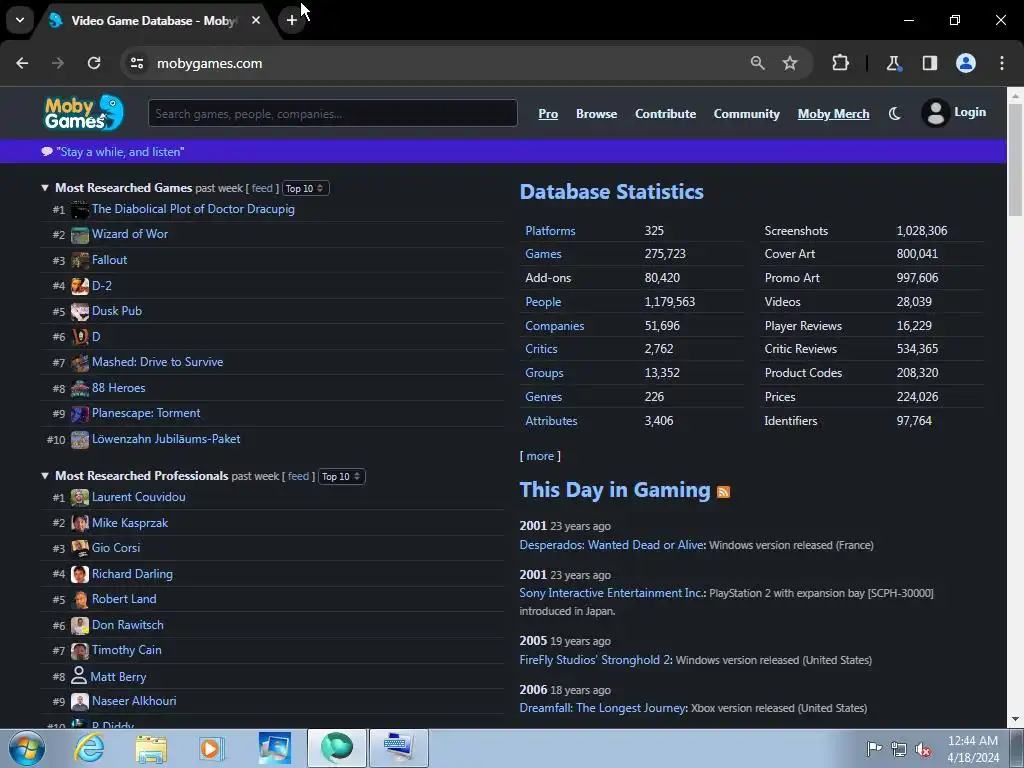Collapse Most Researched Games section
Screen dimensions: 1024x768
[x=45, y=188]
